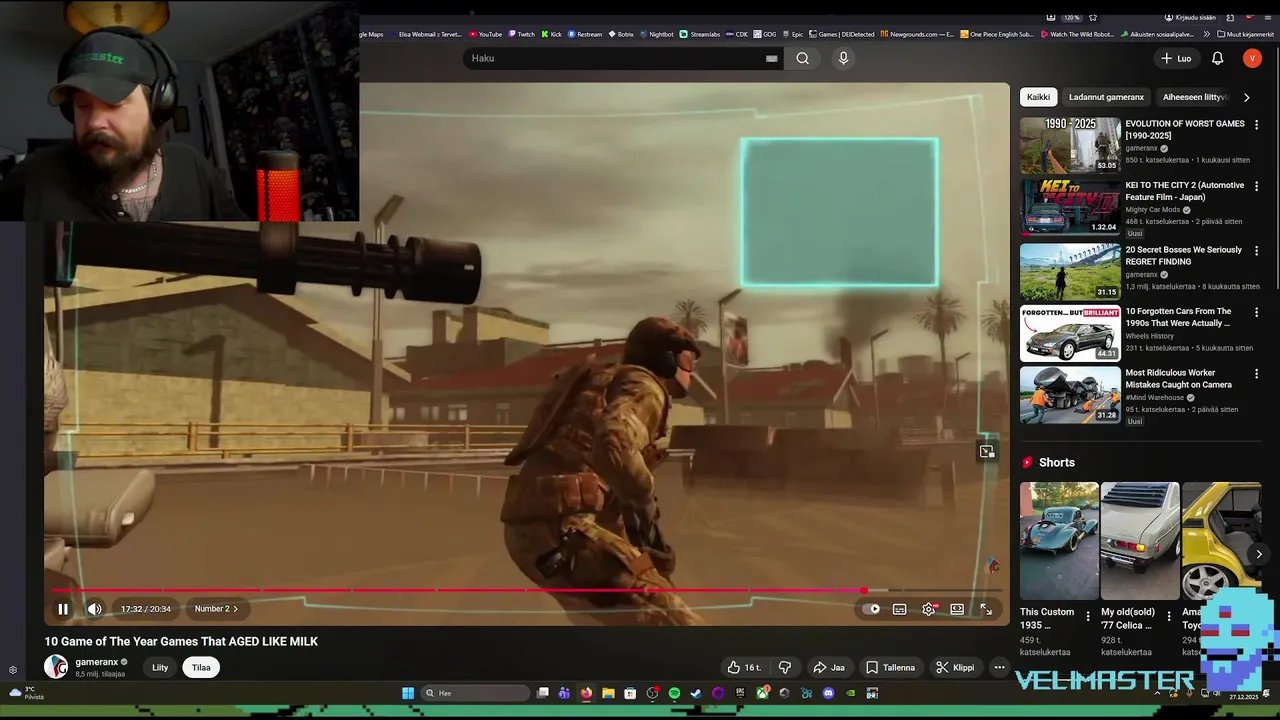Open 'KEI TO THE CITY 2' video title

point(1185,191)
